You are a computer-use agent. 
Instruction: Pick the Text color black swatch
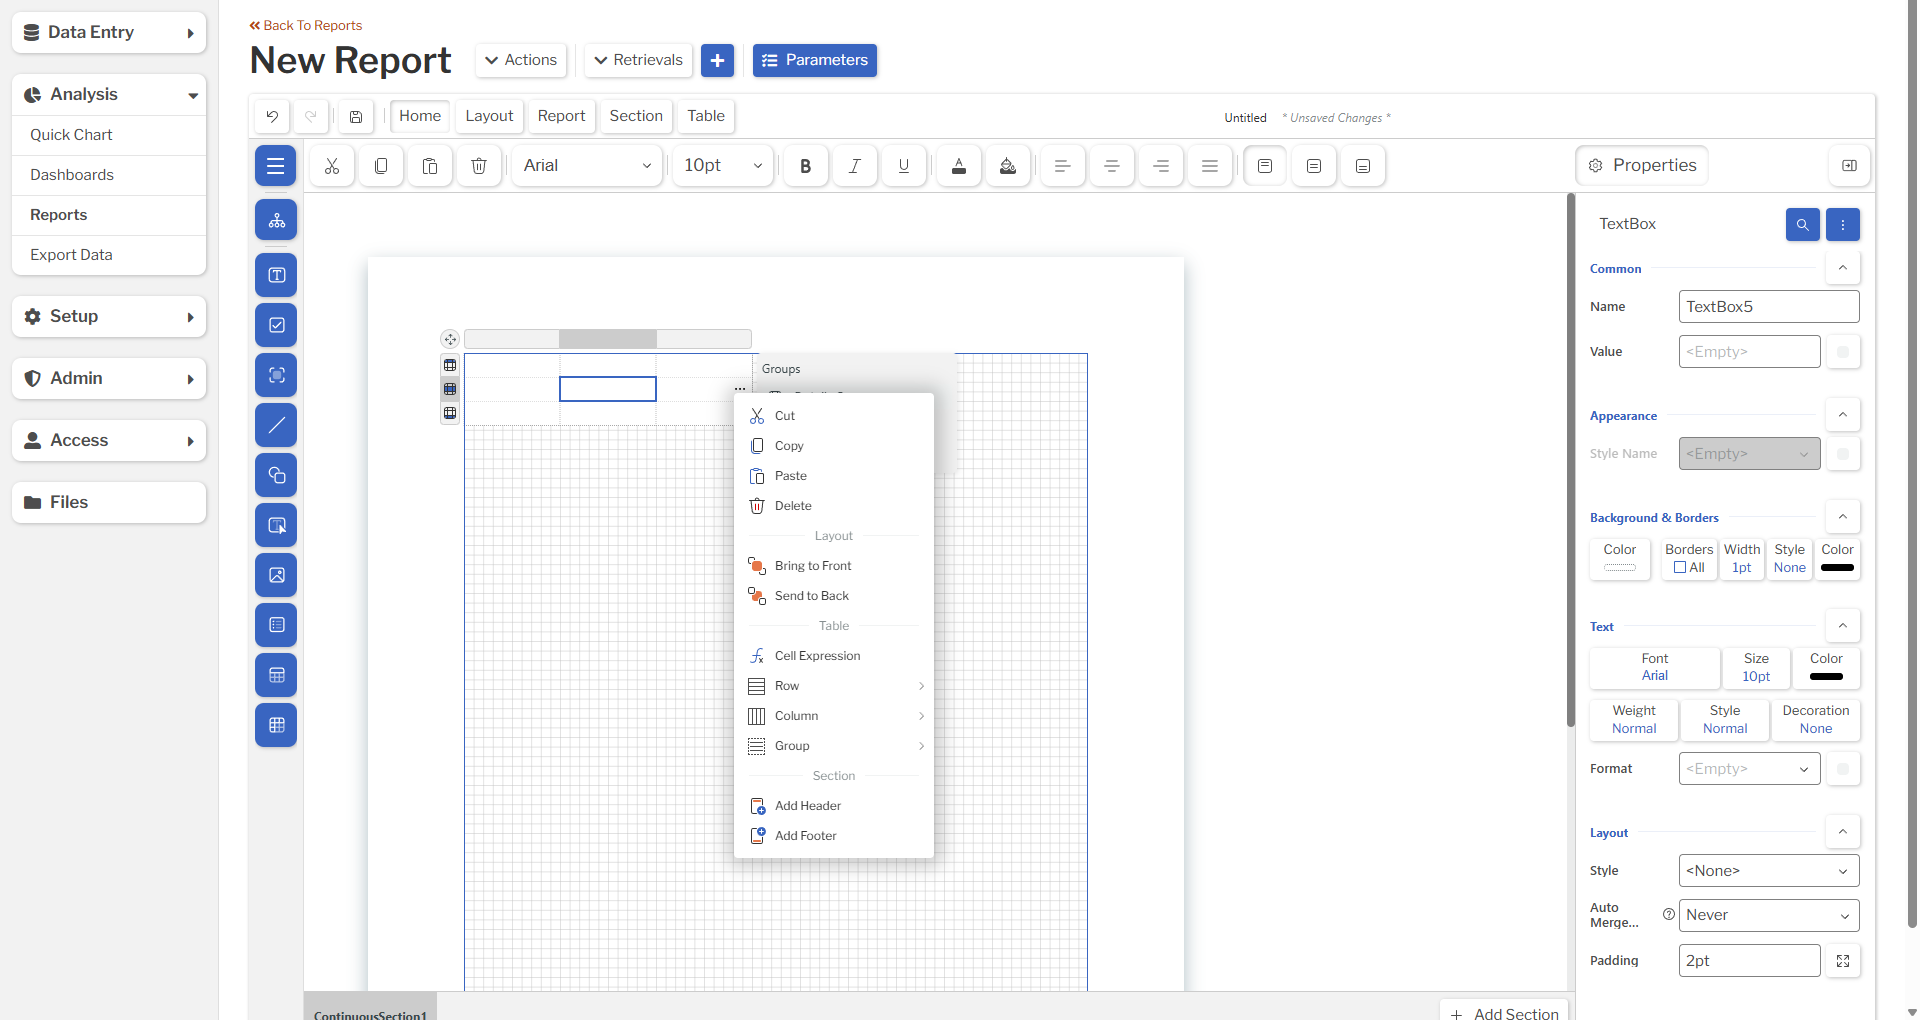pos(1825,677)
